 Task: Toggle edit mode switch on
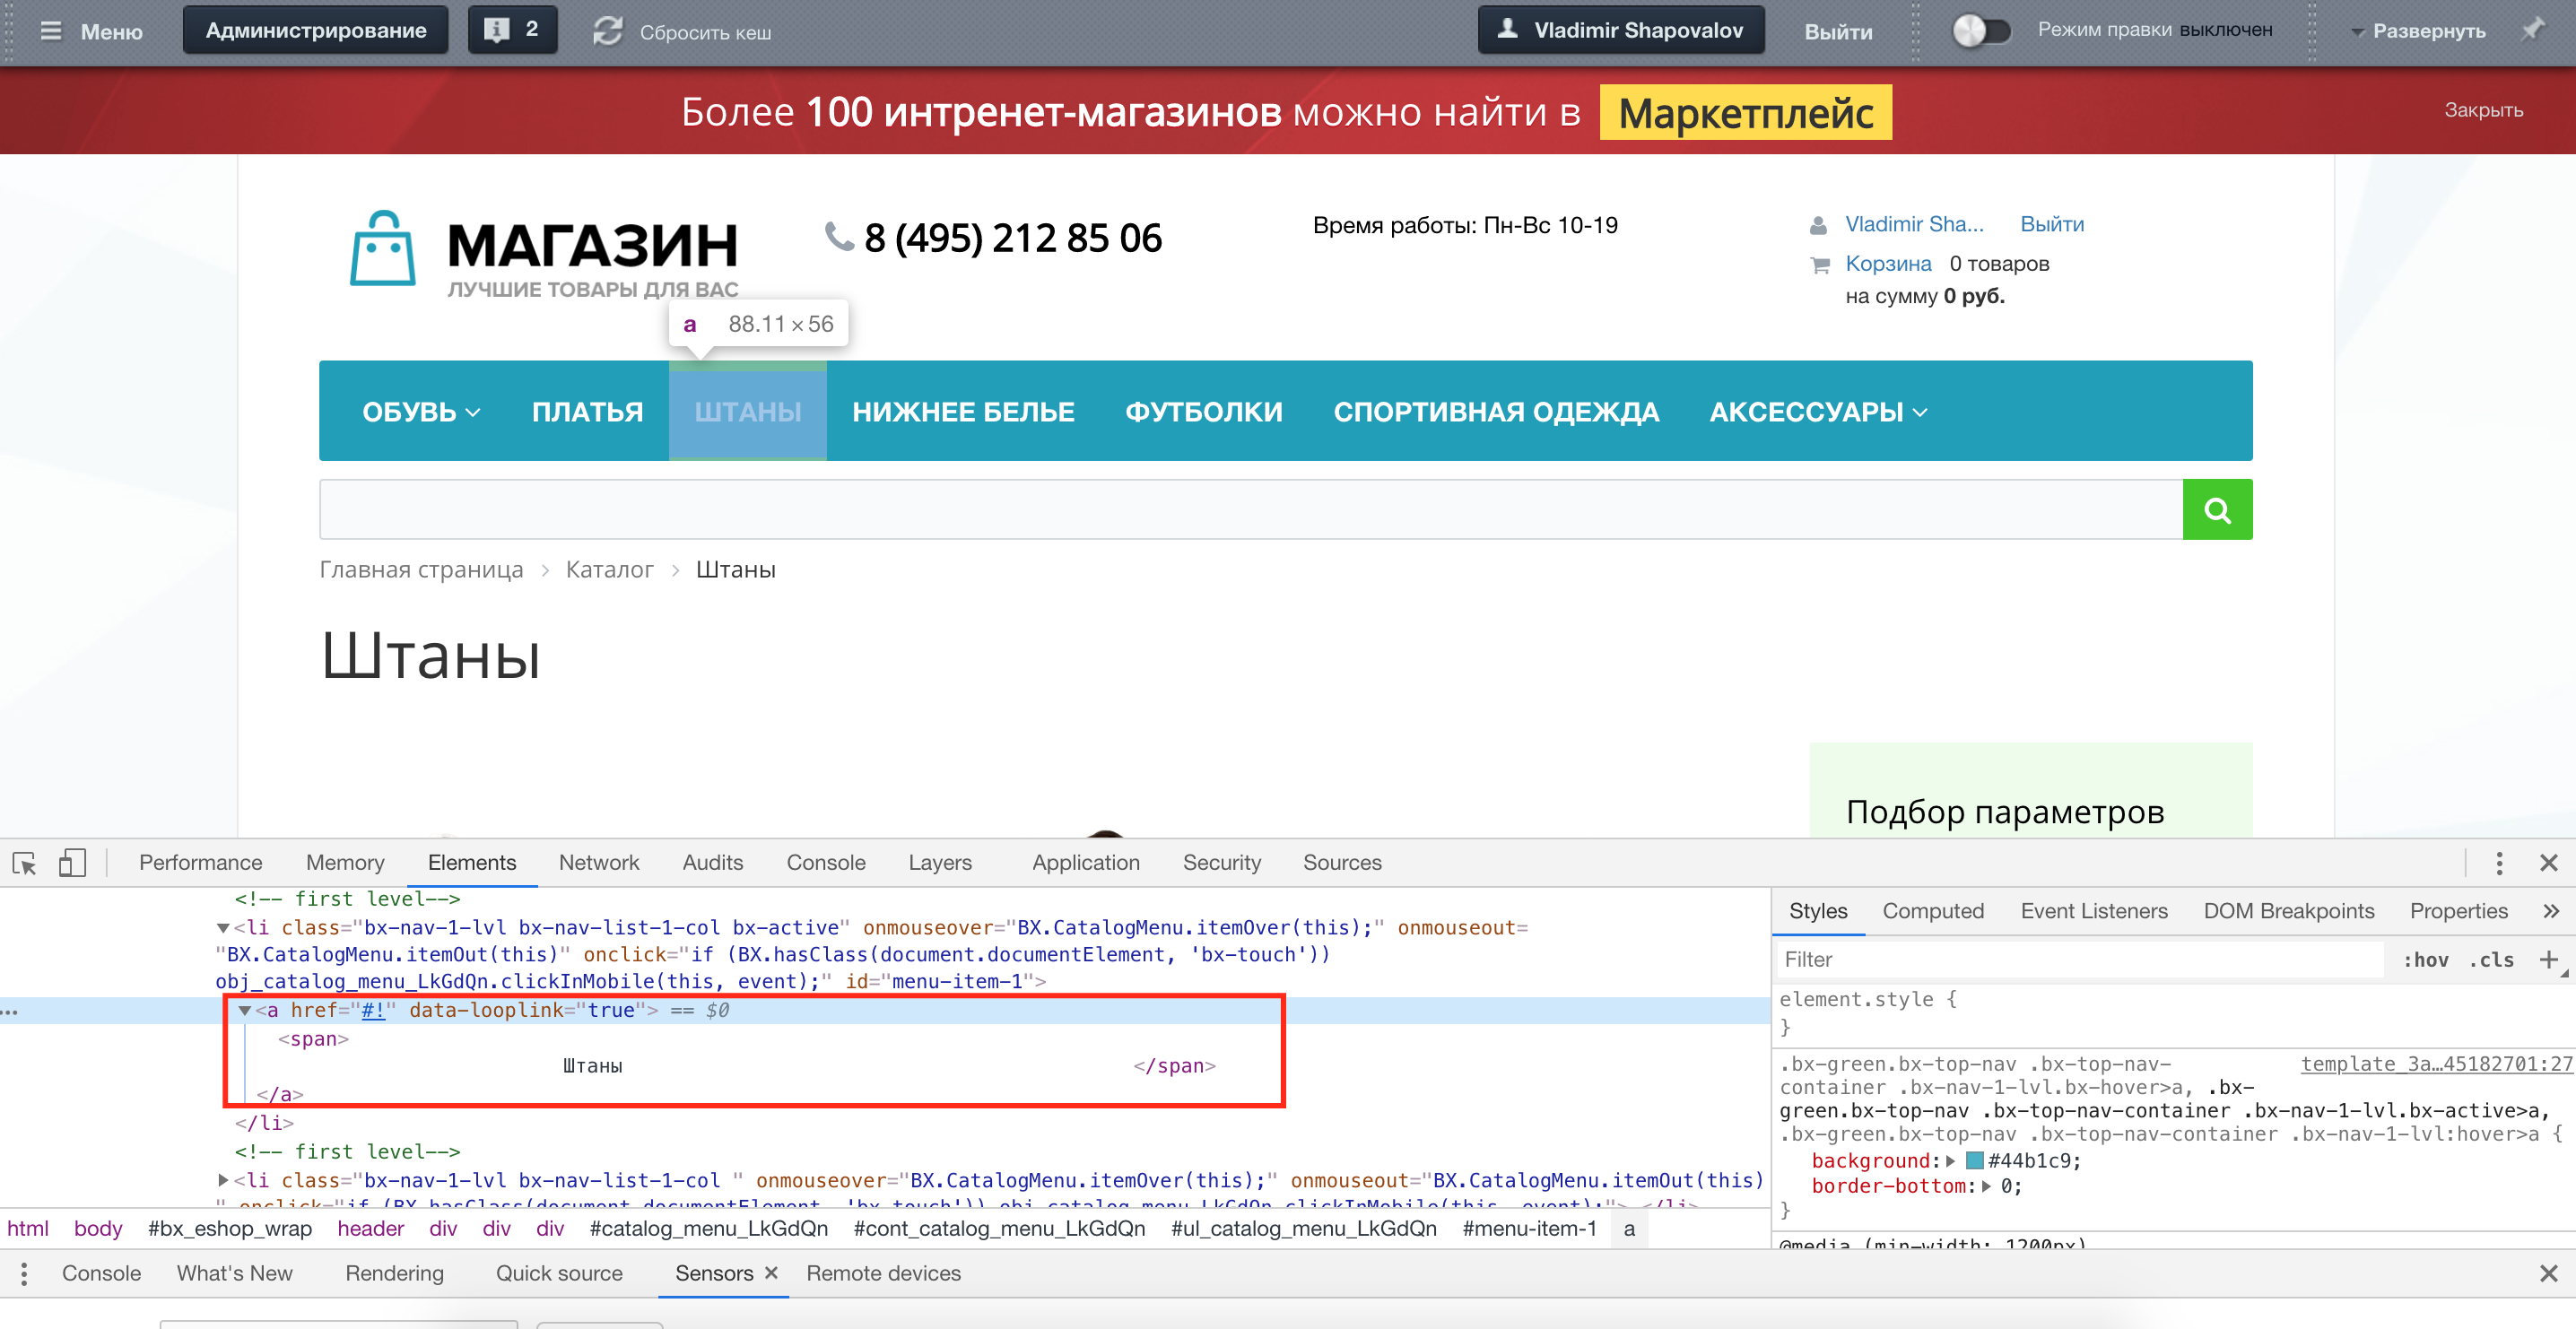click(1981, 30)
